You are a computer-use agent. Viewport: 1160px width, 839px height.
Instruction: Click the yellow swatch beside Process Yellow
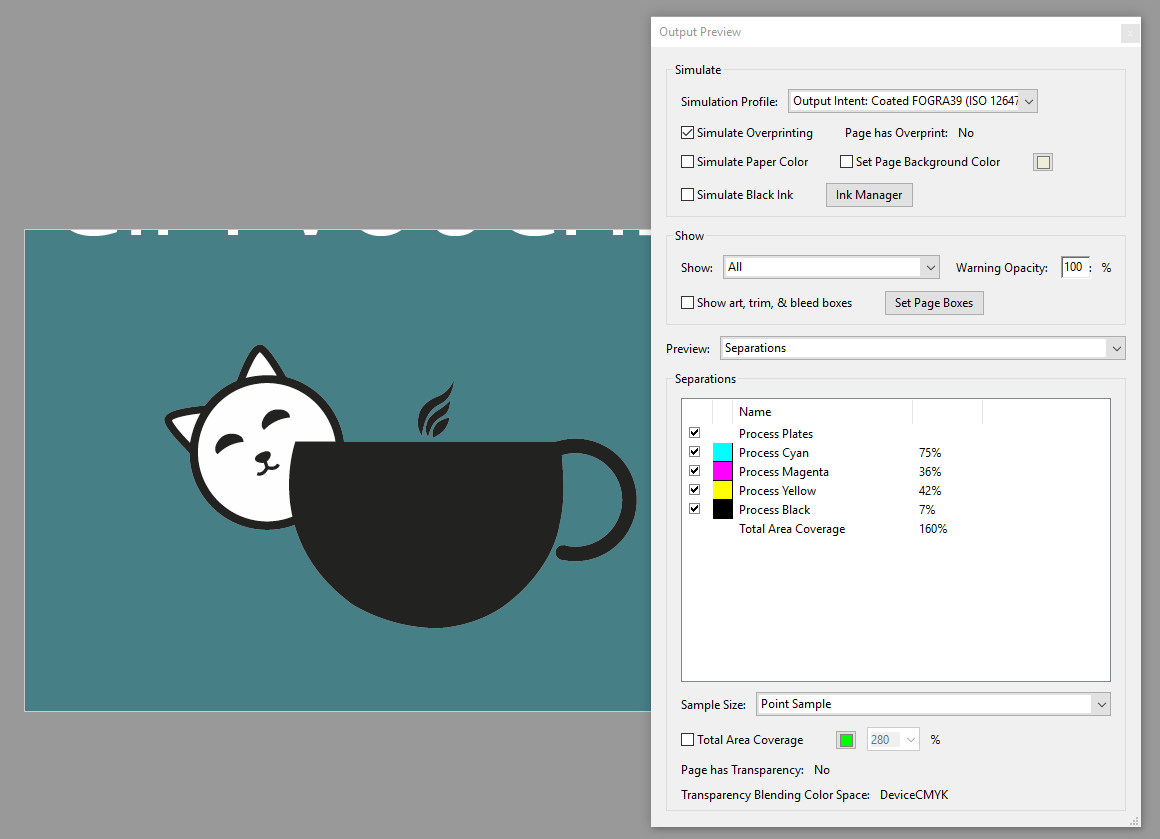pos(723,491)
